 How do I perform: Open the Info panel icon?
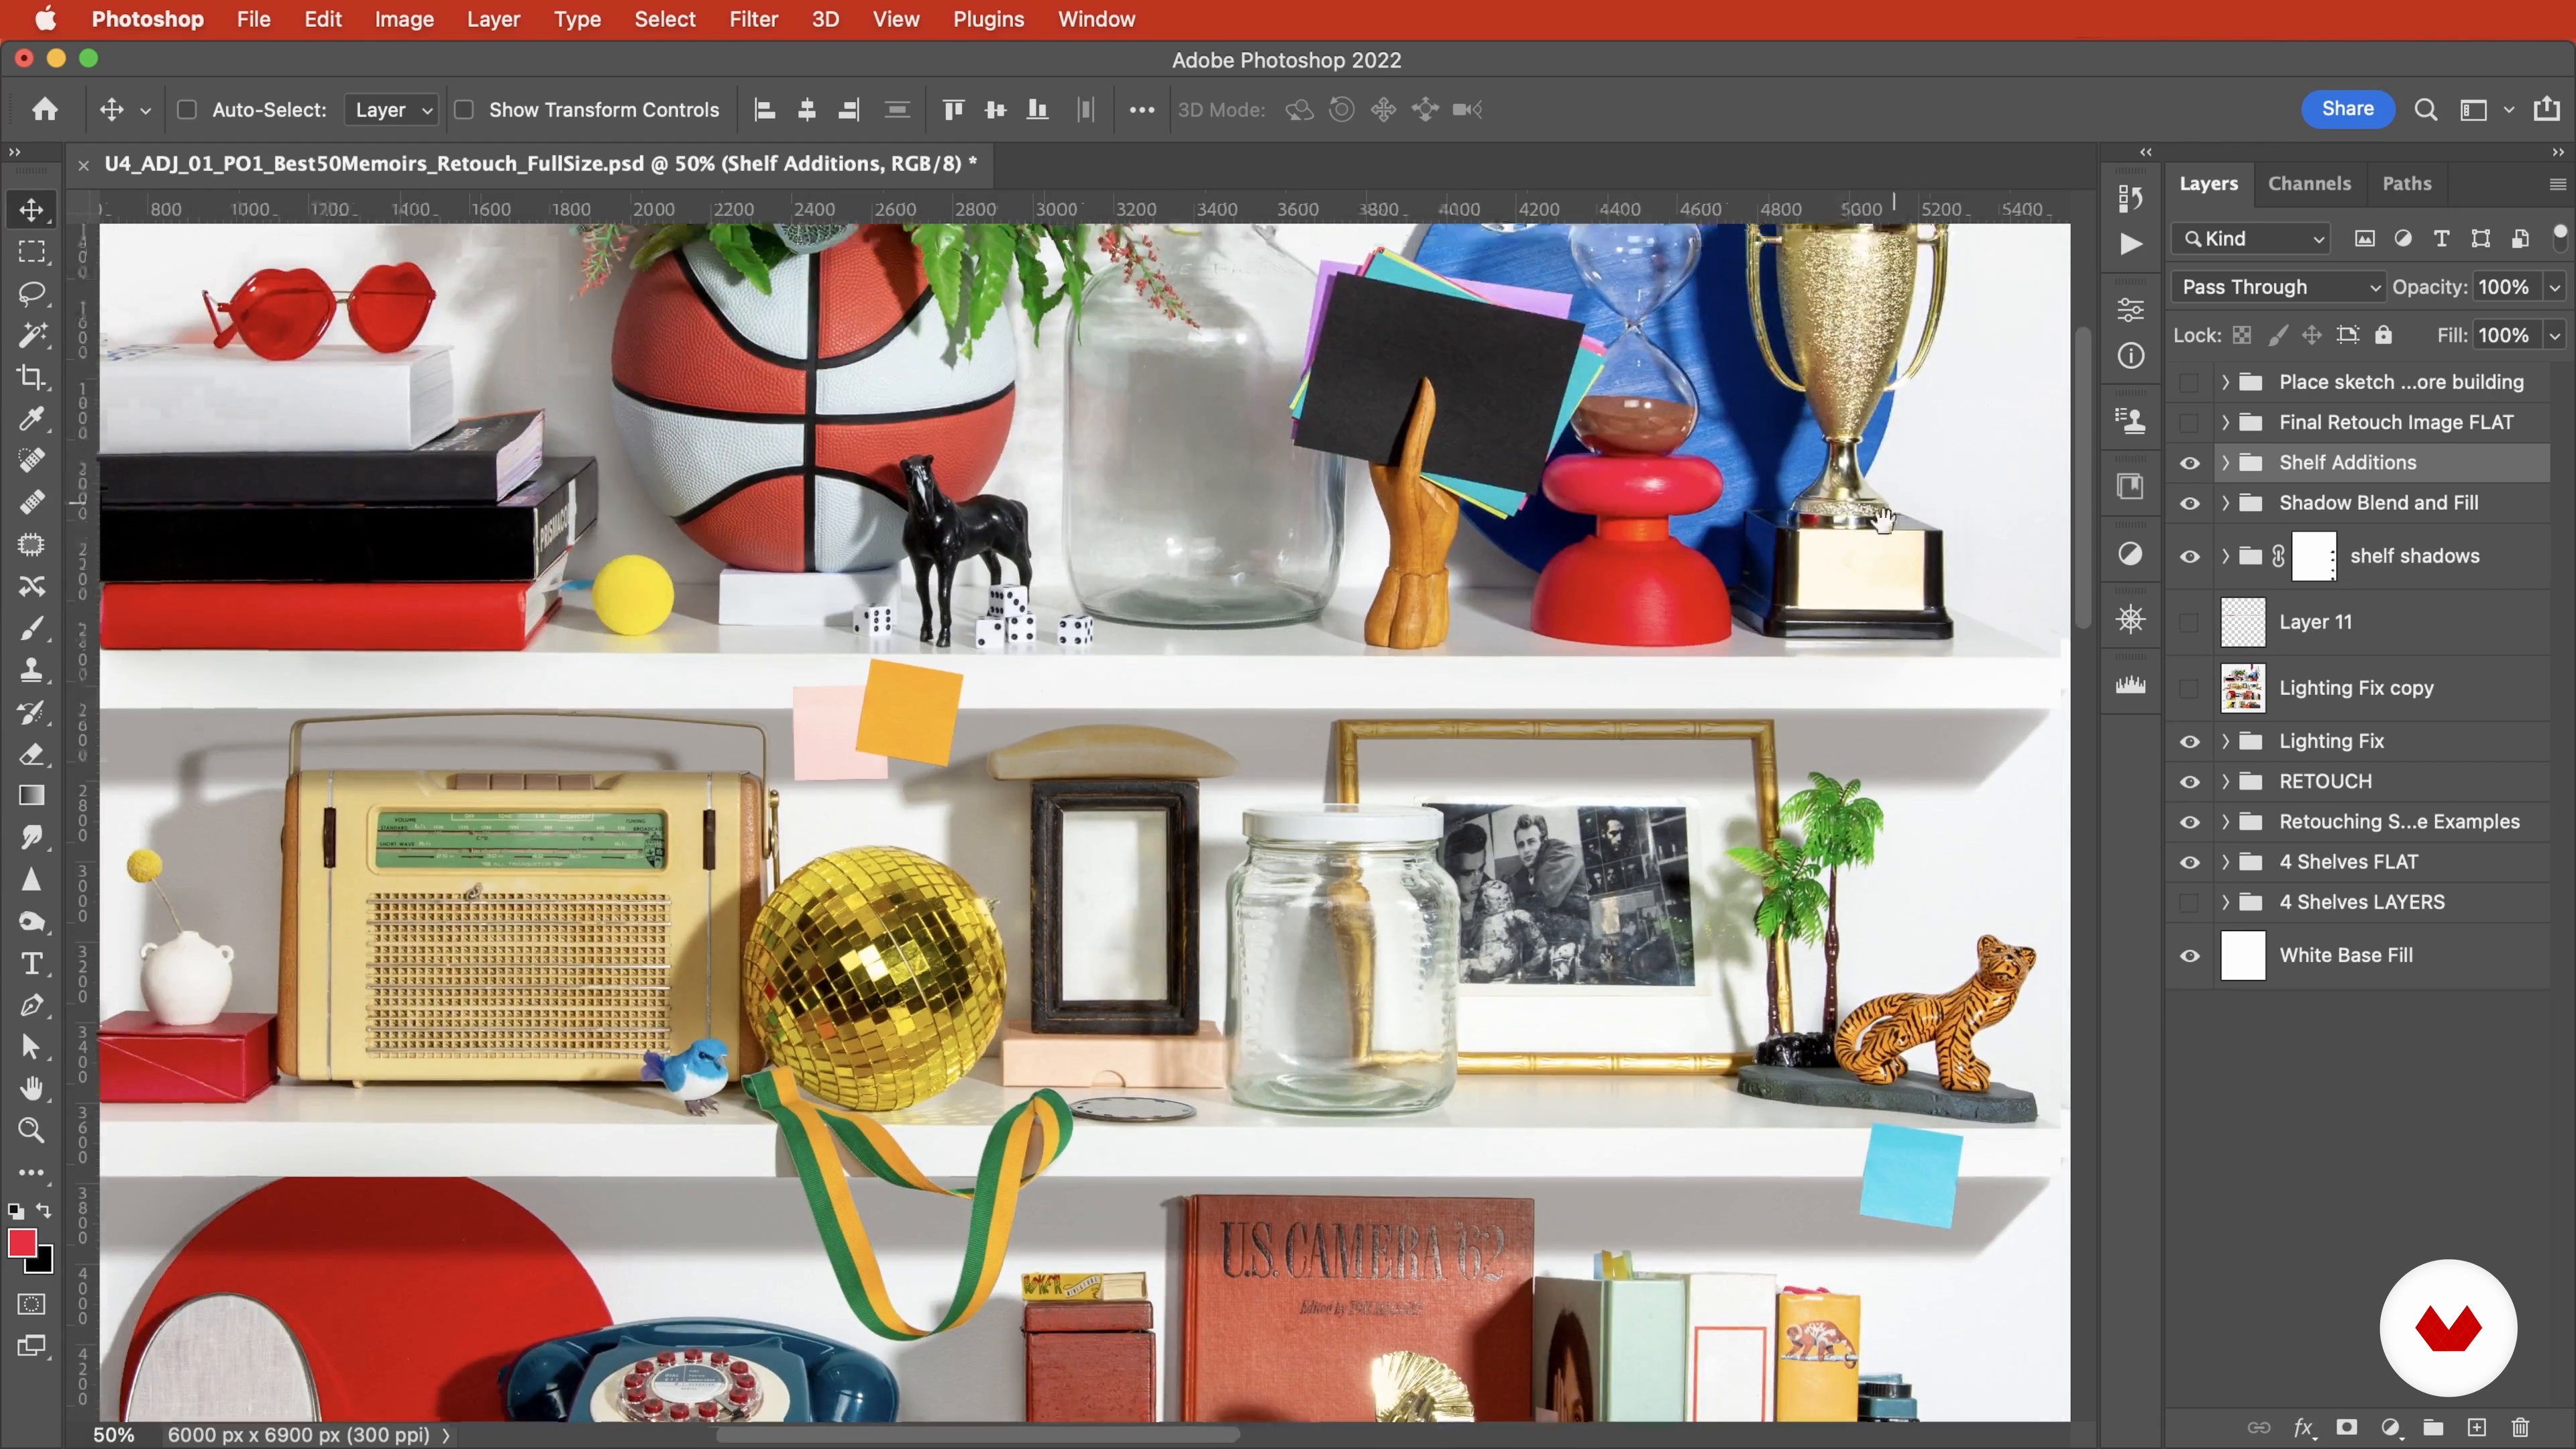2131,356
